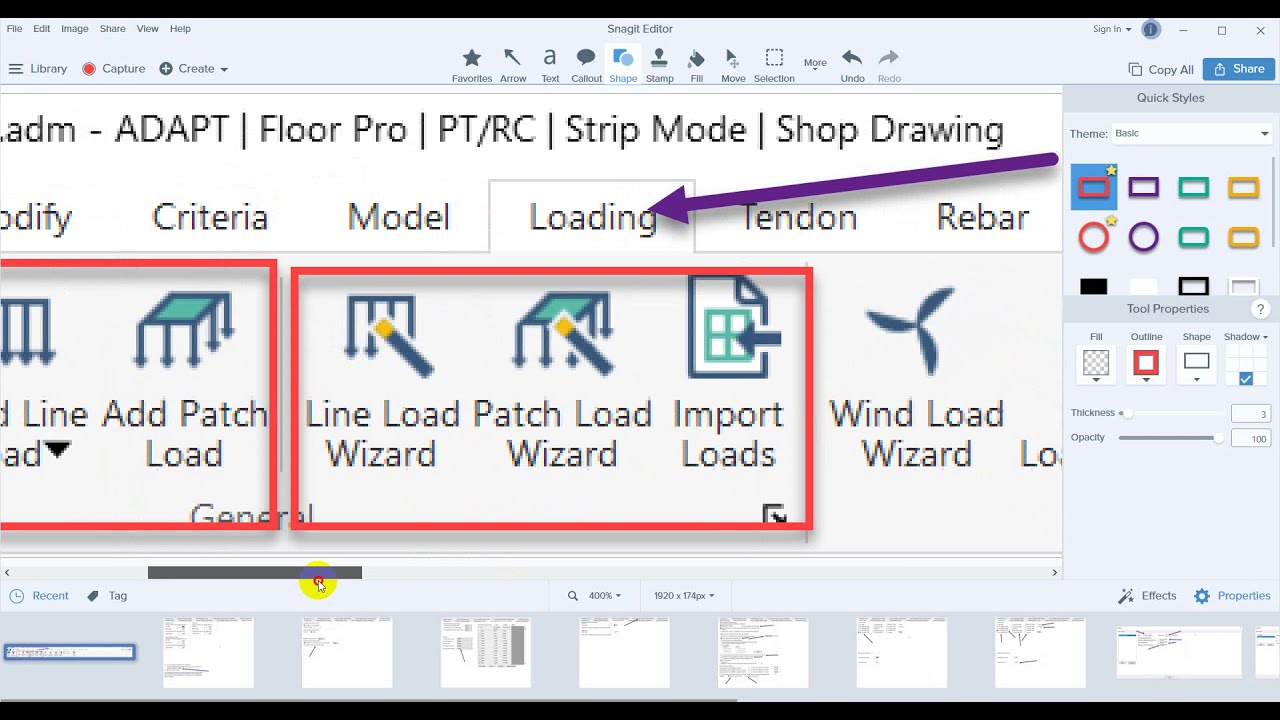Open the Sign In dropdown
Viewport: 1280px width, 720px height.
point(1112,29)
